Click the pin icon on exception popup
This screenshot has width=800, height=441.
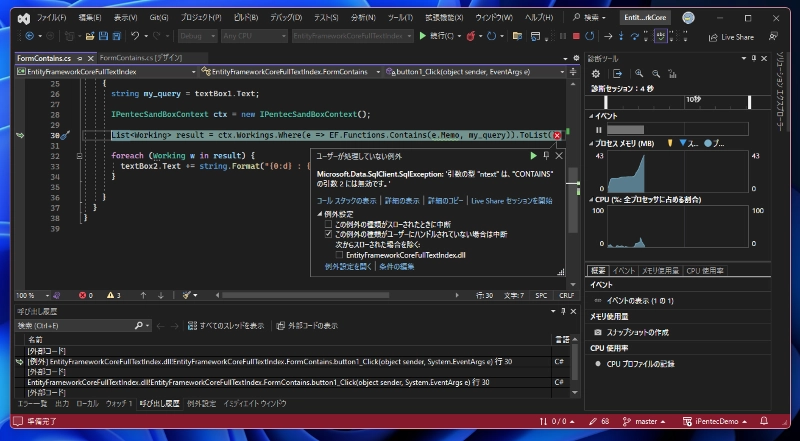tap(546, 156)
